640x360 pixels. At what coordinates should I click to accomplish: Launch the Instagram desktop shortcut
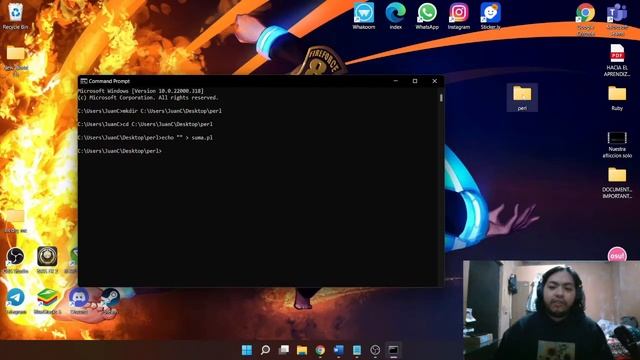[x=459, y=16]
